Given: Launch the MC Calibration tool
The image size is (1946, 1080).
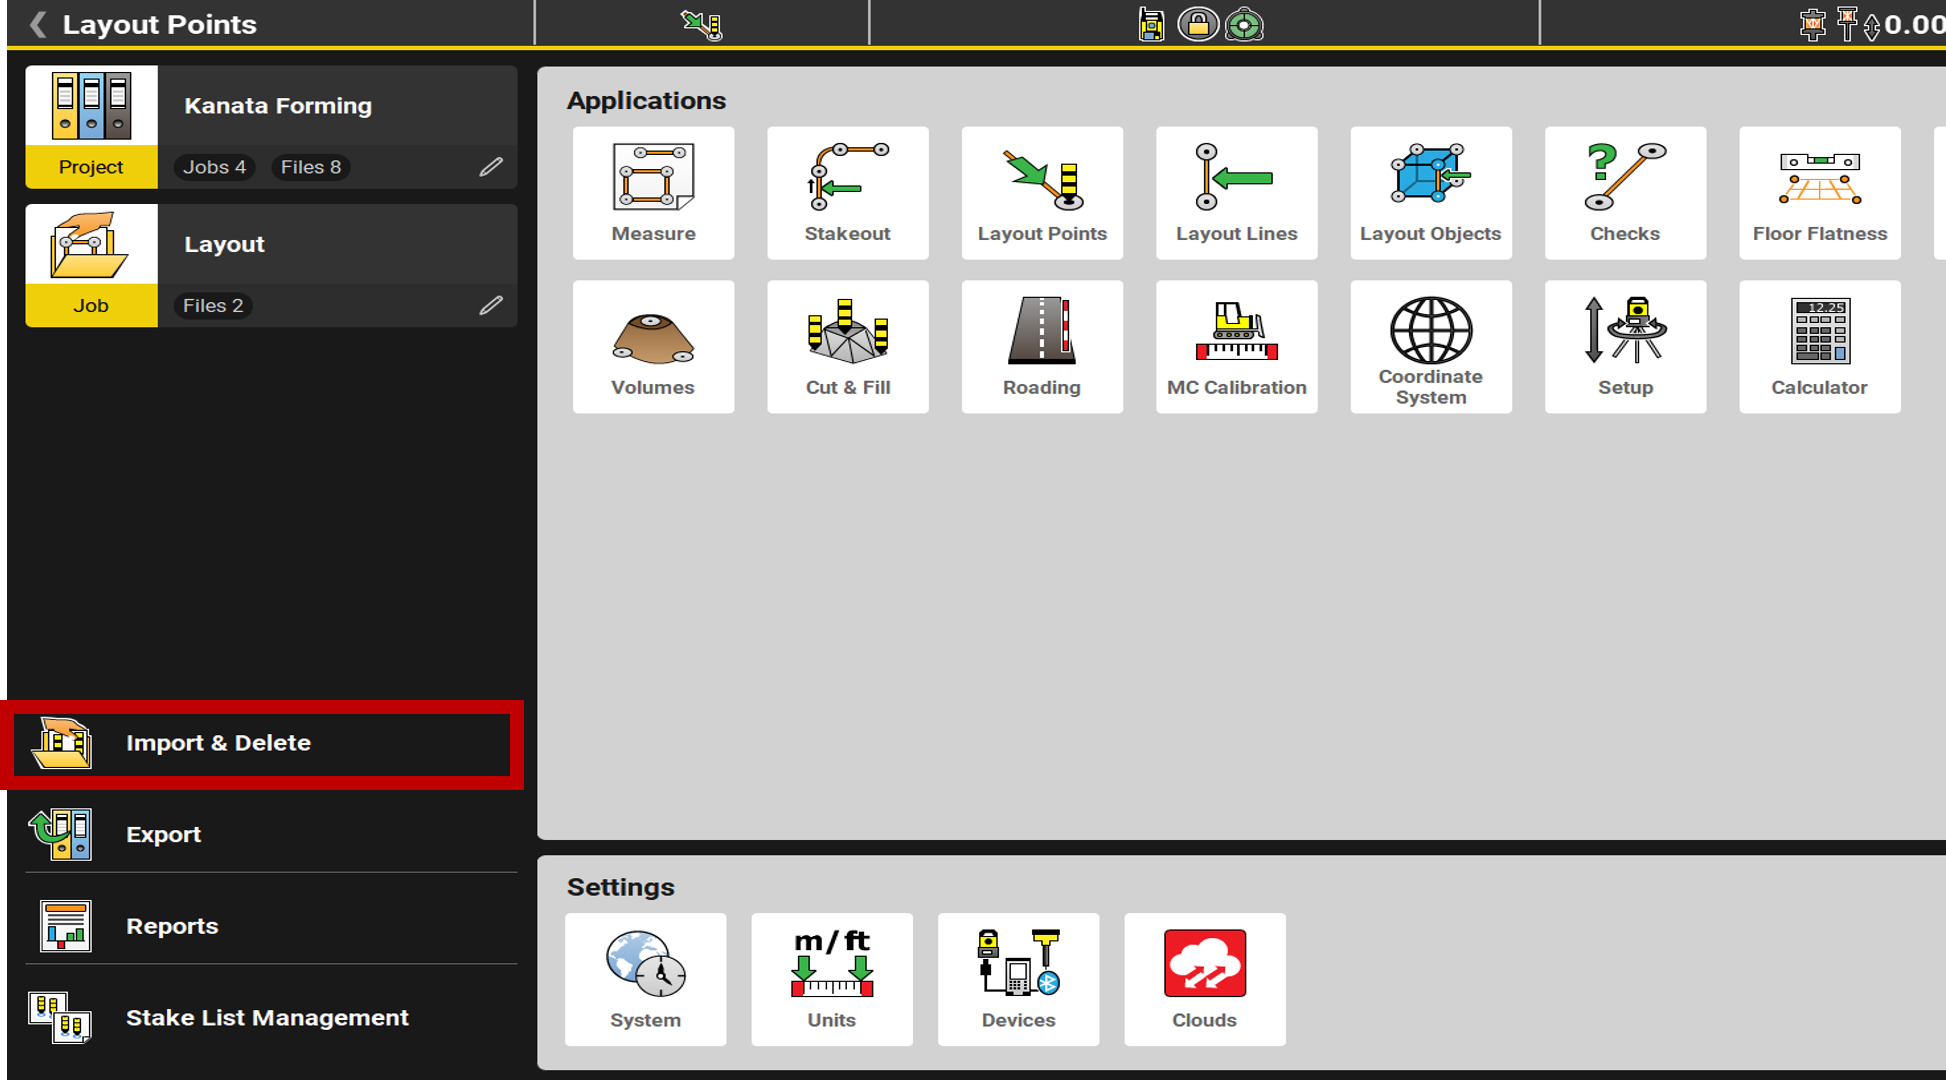Looking at the screenshot, I should pos(1236,347).
